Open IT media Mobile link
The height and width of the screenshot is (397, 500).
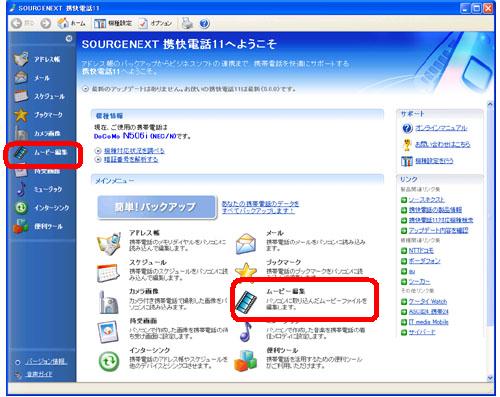coord(428,322)
